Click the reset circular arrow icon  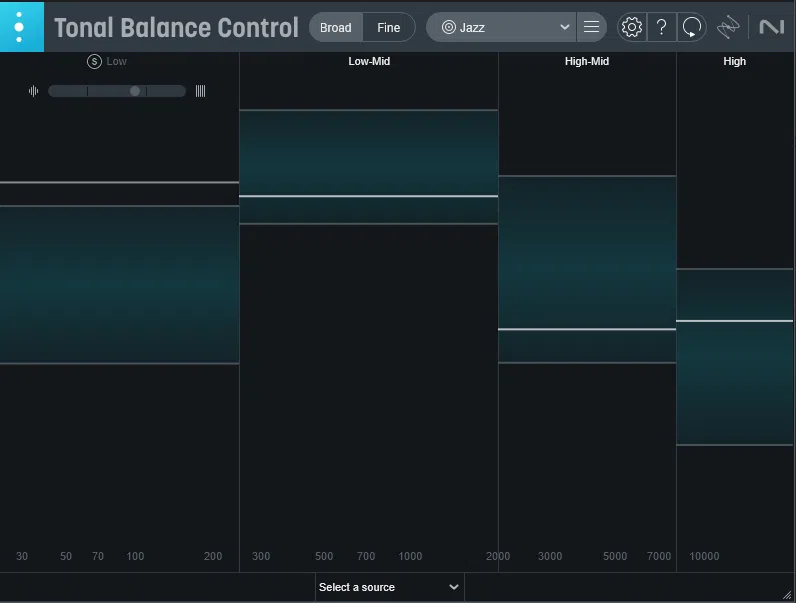(x=691, y=27)
